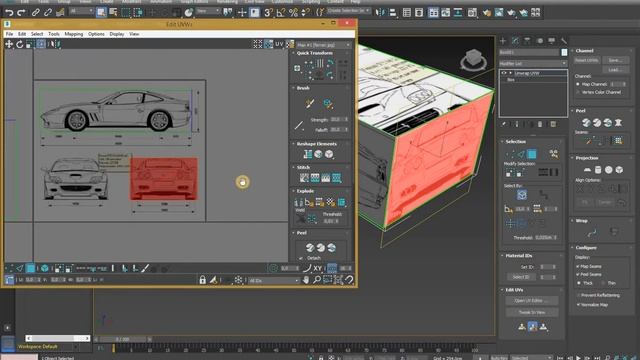640x360 pixels.
Task: Collapse the Reshape Elements rollout
Action: pos(293,144)
